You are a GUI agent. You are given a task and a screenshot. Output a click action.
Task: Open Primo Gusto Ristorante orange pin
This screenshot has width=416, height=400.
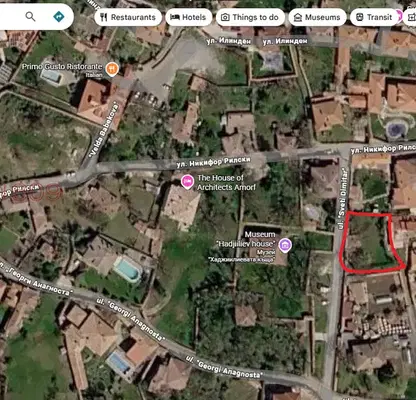pos(112,69)
